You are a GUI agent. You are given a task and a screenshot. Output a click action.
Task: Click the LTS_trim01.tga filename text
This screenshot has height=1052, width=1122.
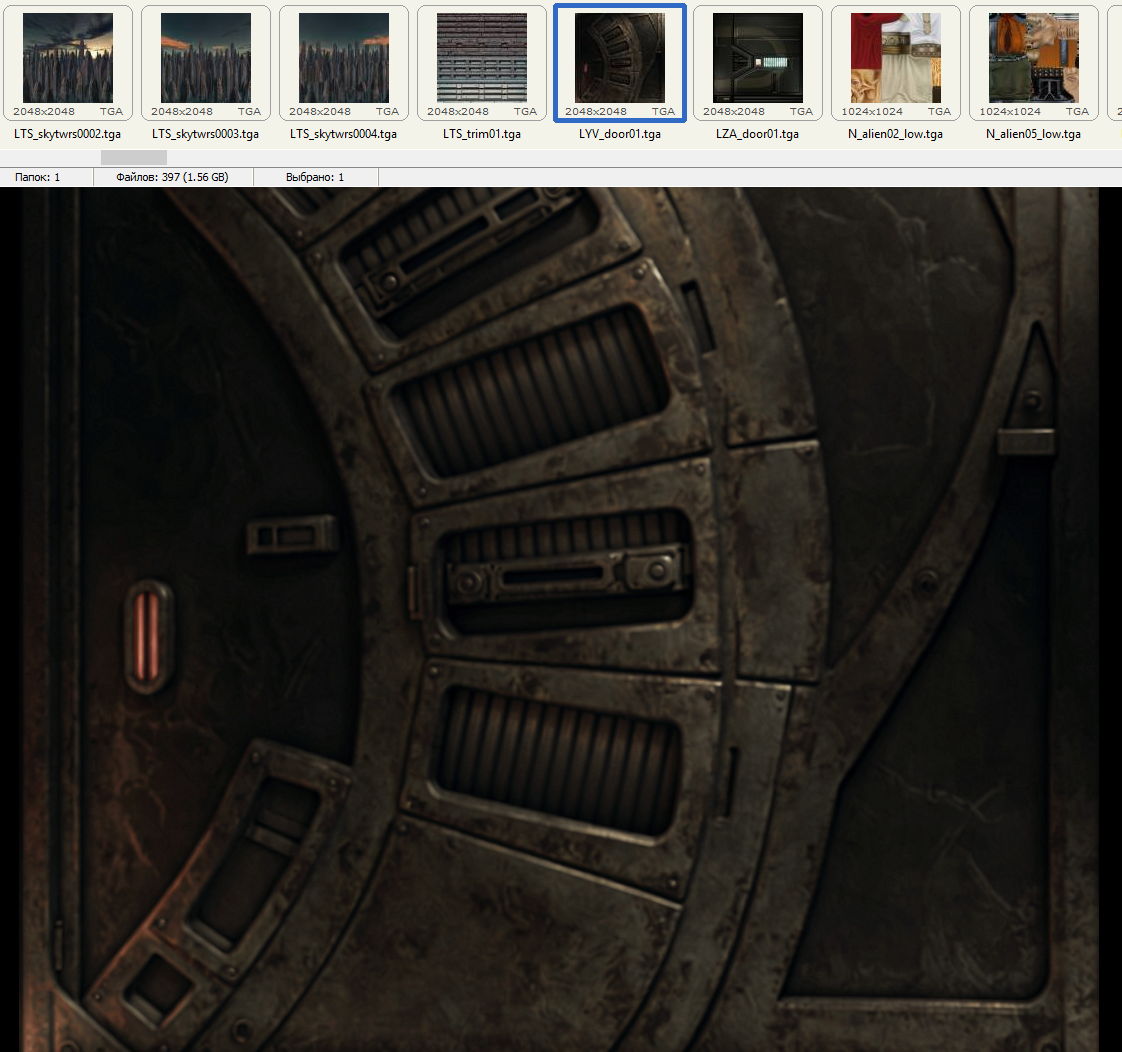point(482,134)
